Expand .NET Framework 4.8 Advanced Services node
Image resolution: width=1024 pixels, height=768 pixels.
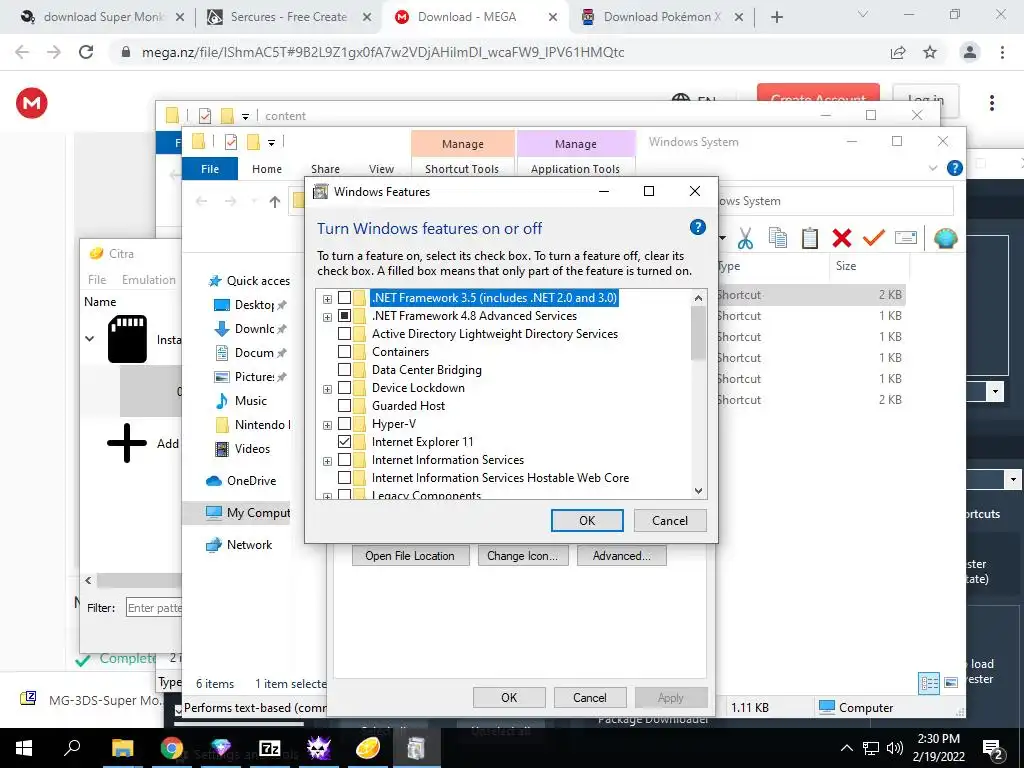pos(327,317)
